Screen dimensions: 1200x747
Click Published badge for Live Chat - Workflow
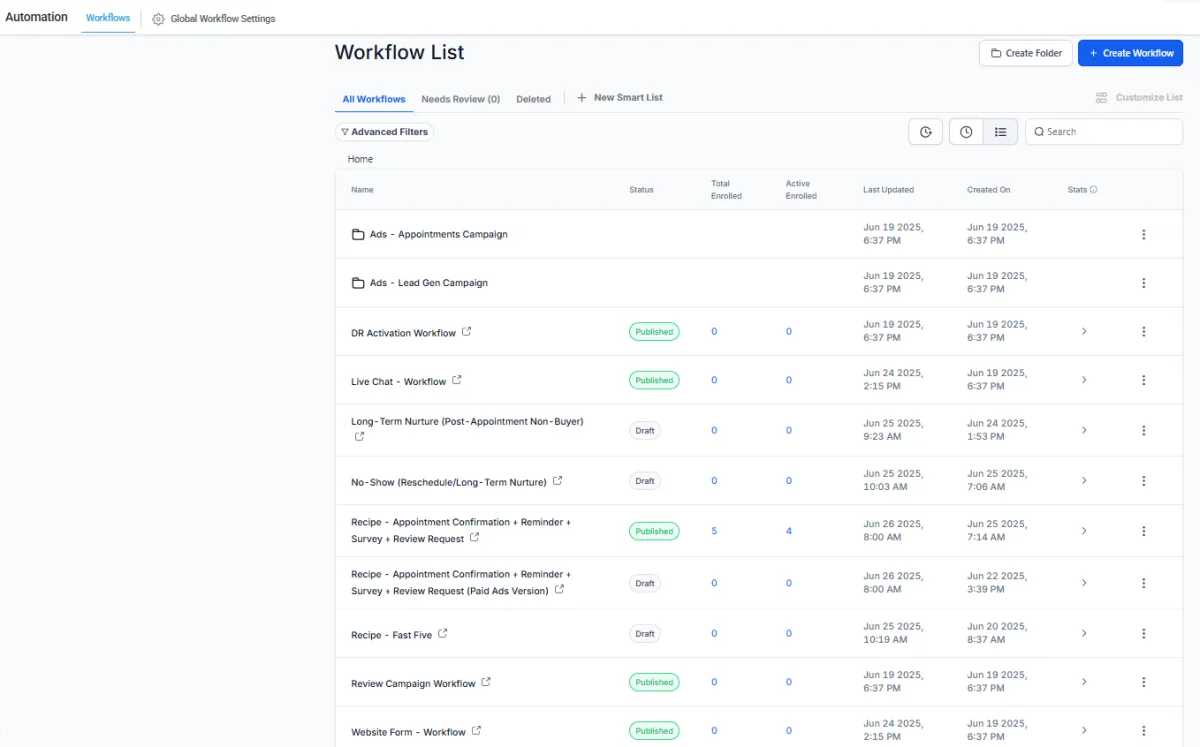pos(654,380)
